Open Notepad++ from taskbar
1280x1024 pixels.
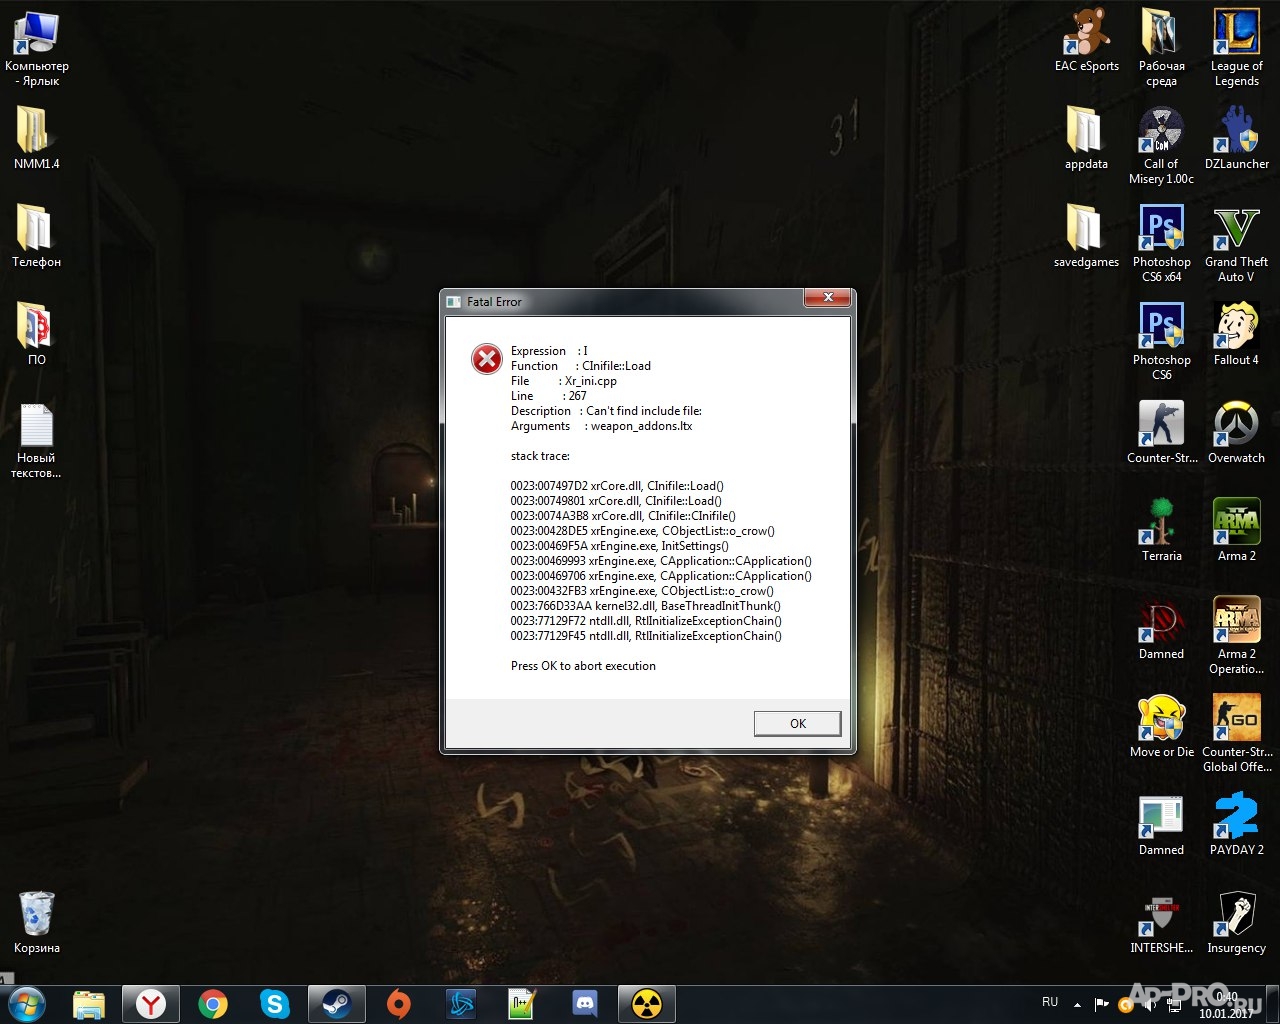click(x=523, y=1003)
